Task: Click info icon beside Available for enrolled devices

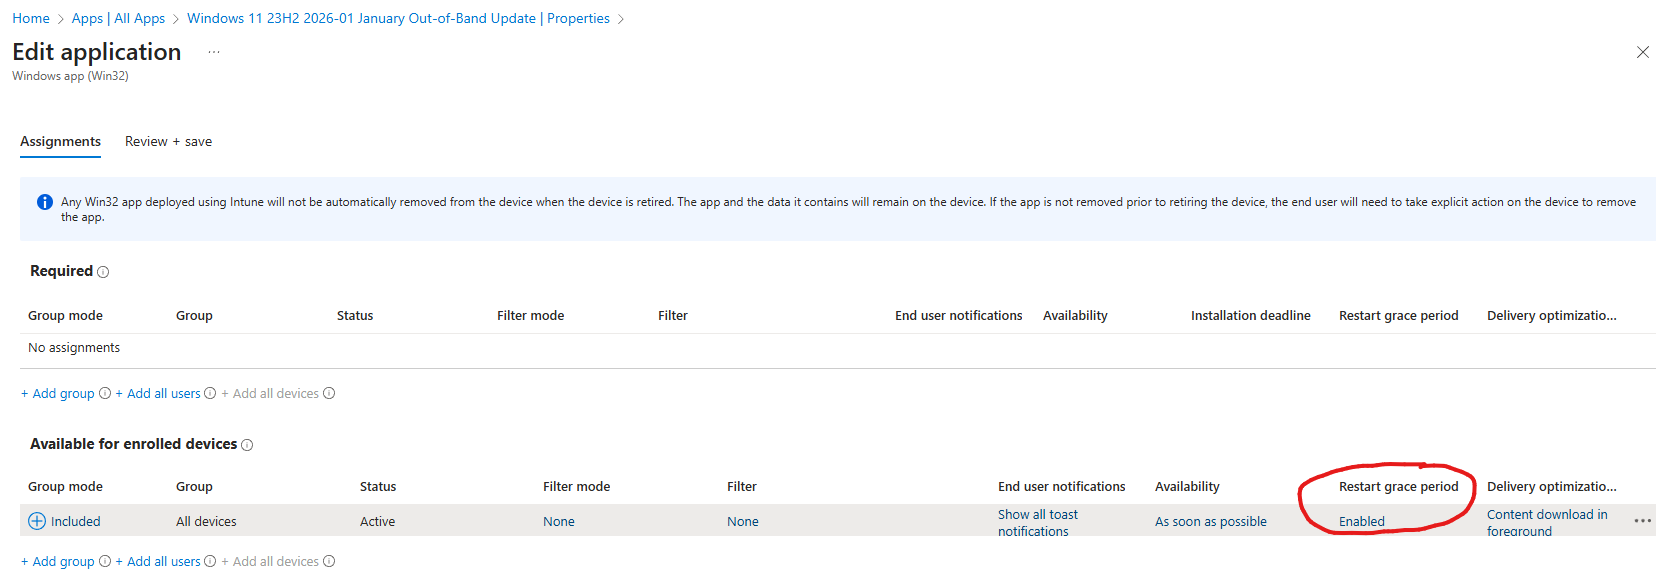Action: click(x=247, y=445)
